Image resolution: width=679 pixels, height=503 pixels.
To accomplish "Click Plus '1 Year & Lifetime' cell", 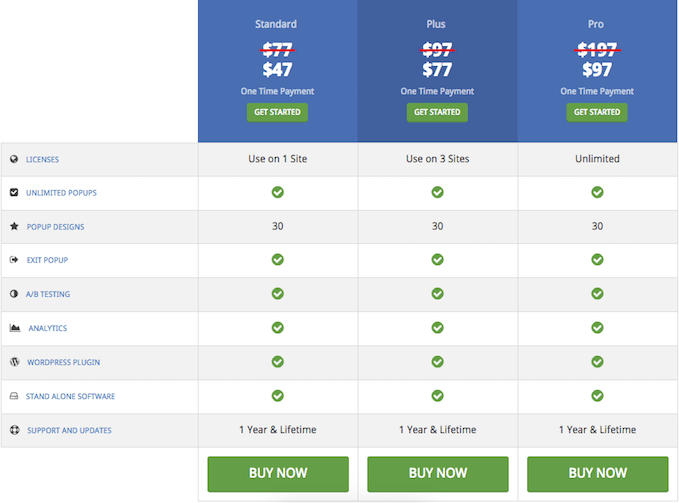I will [437, 429].
